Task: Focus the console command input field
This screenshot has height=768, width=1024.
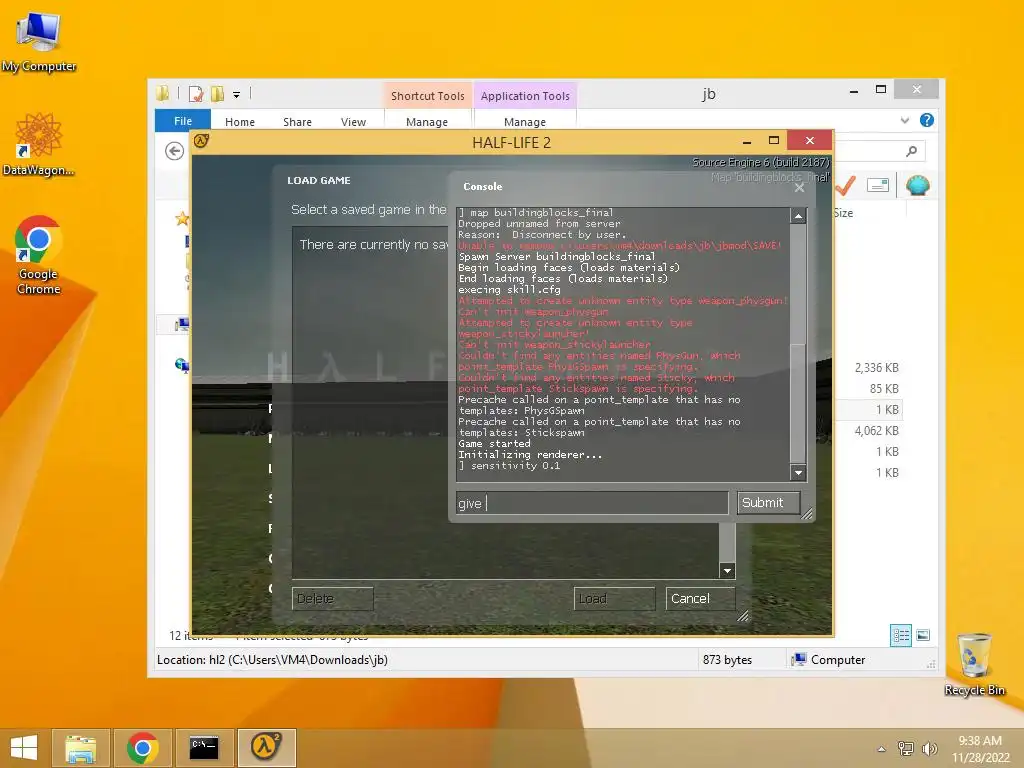Action: click(592, 503)
